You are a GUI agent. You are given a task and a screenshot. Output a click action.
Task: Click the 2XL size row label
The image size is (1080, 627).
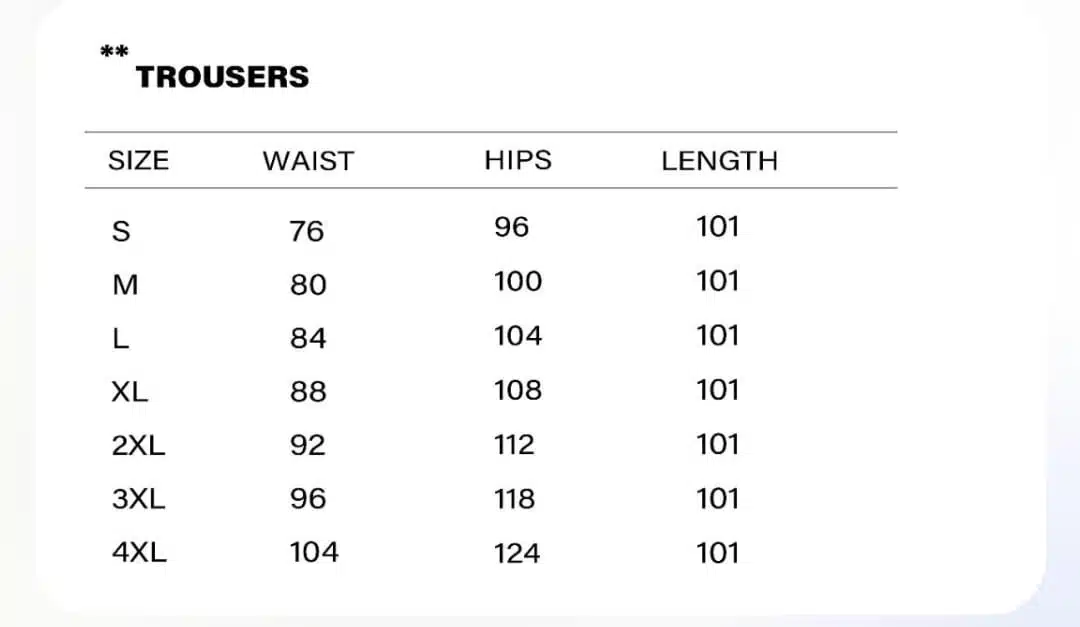coord(138,445)
